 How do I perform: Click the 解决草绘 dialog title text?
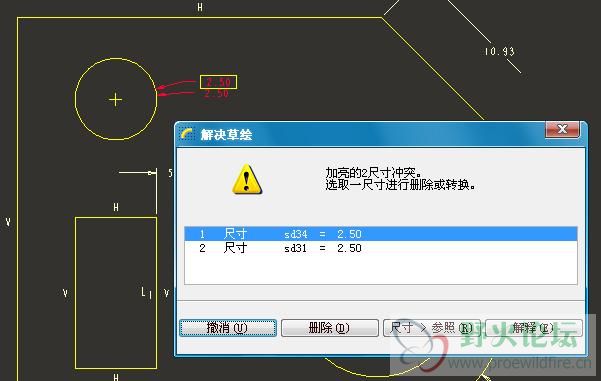[x=226, y=135]
